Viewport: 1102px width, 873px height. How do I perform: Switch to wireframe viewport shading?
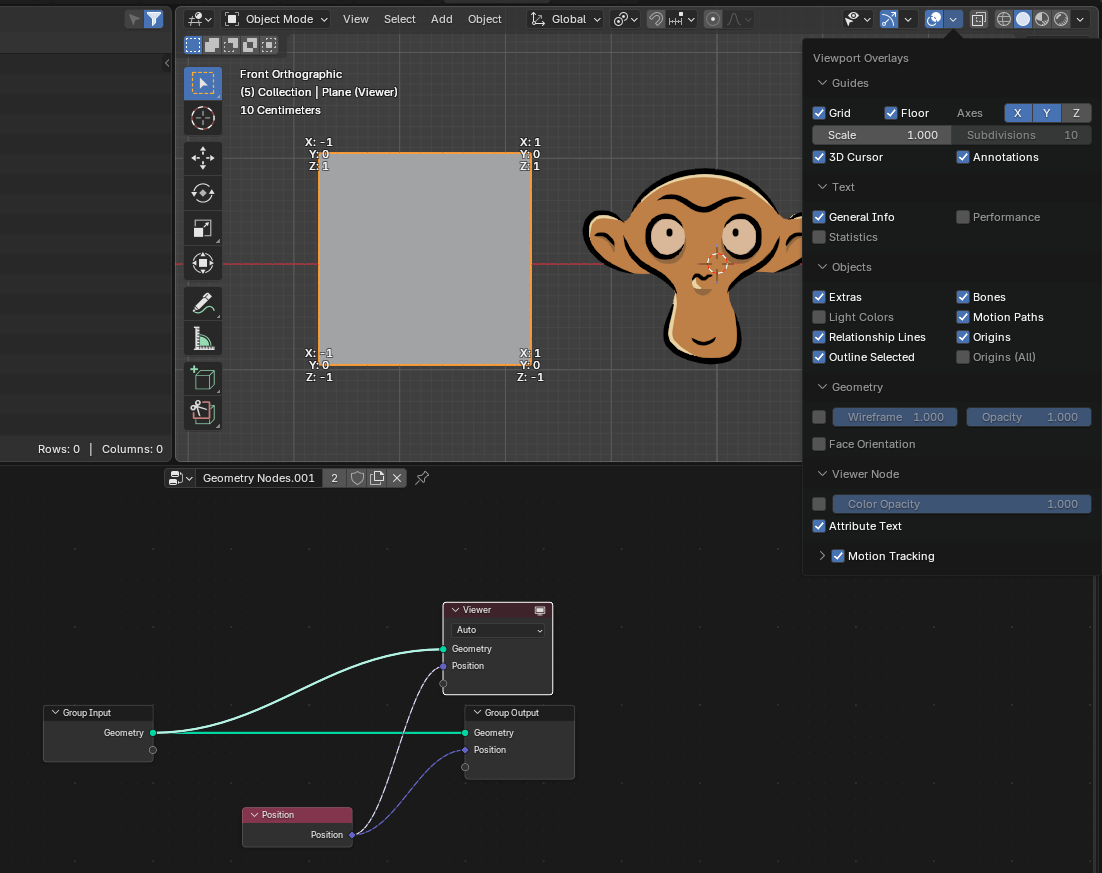1004,19
